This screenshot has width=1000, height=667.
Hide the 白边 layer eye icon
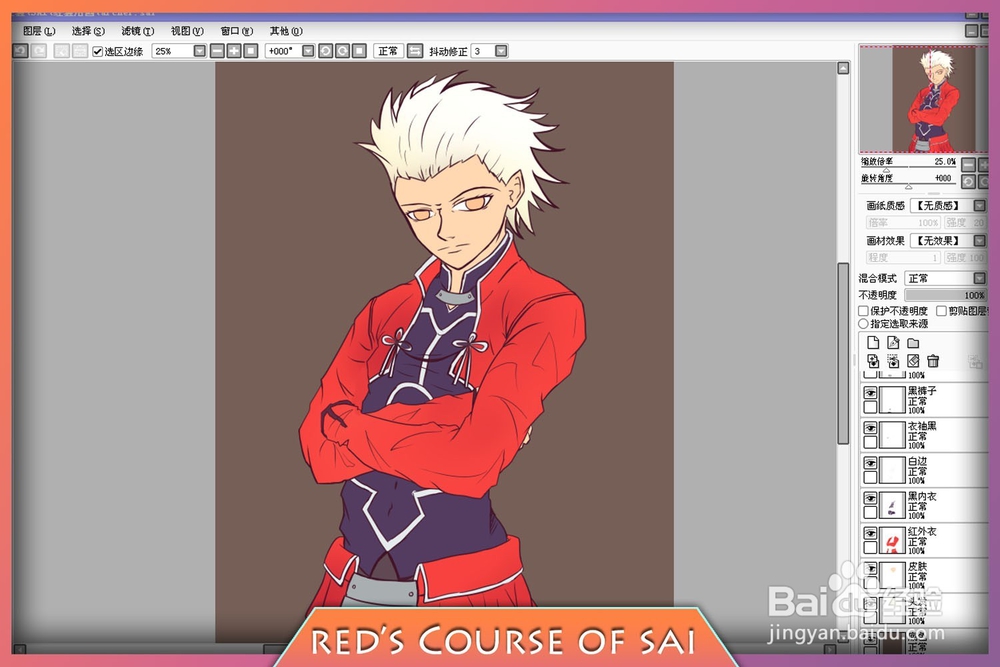coord(870,464)
